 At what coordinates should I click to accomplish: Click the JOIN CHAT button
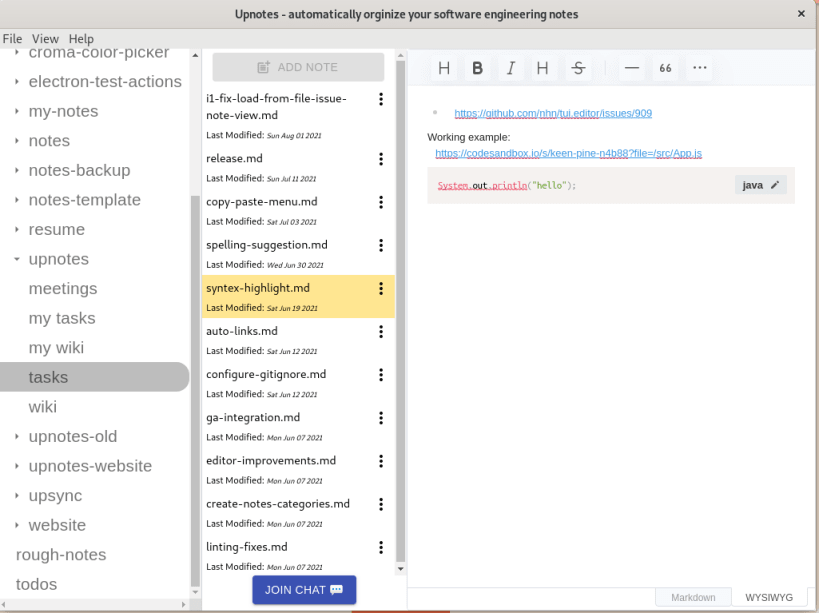pyautogui.click(x=304, y=590)
